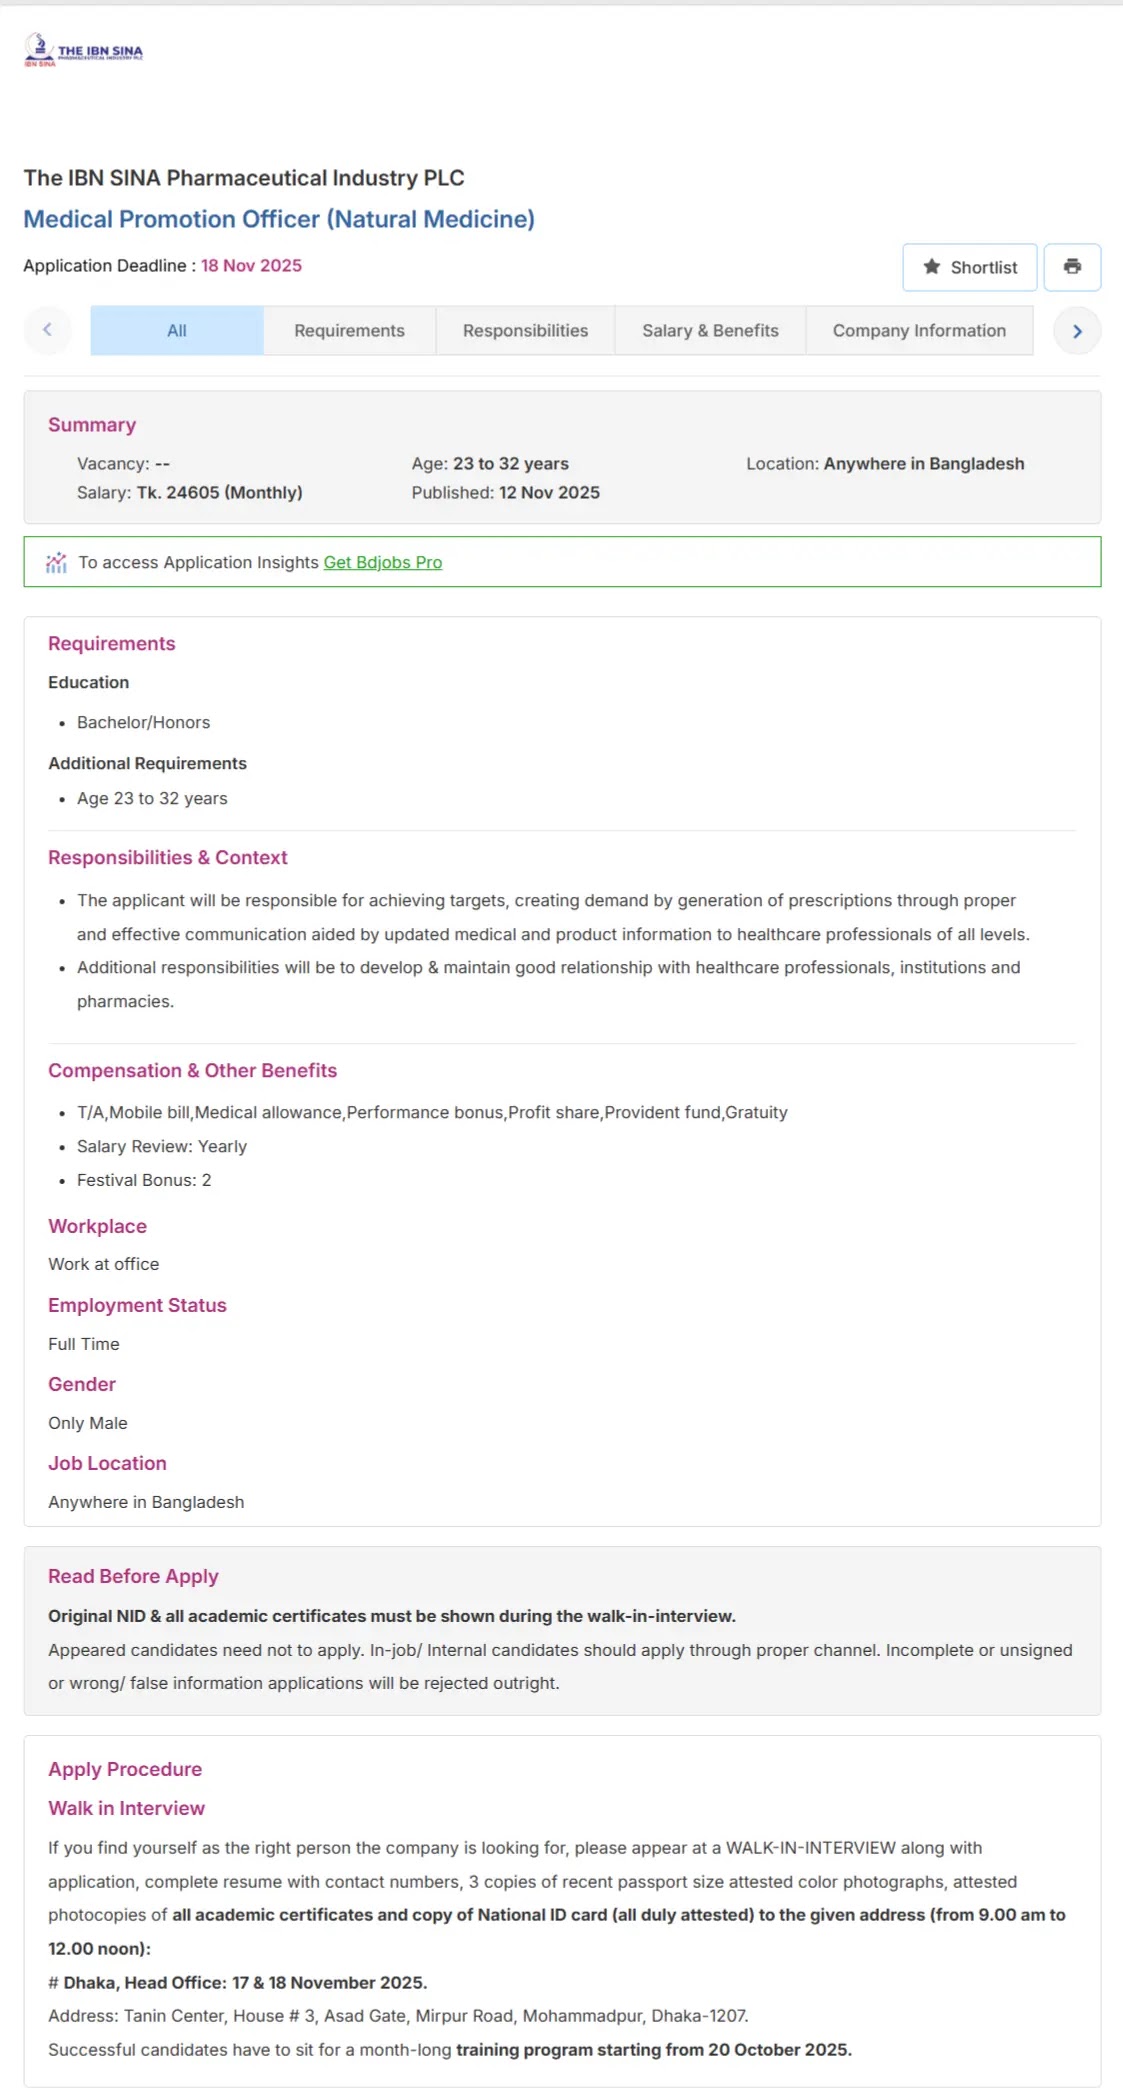Viewport: 1123px width, 2100px height.
Task: Switch to the Requirements tab
Action: pos(349,331)
